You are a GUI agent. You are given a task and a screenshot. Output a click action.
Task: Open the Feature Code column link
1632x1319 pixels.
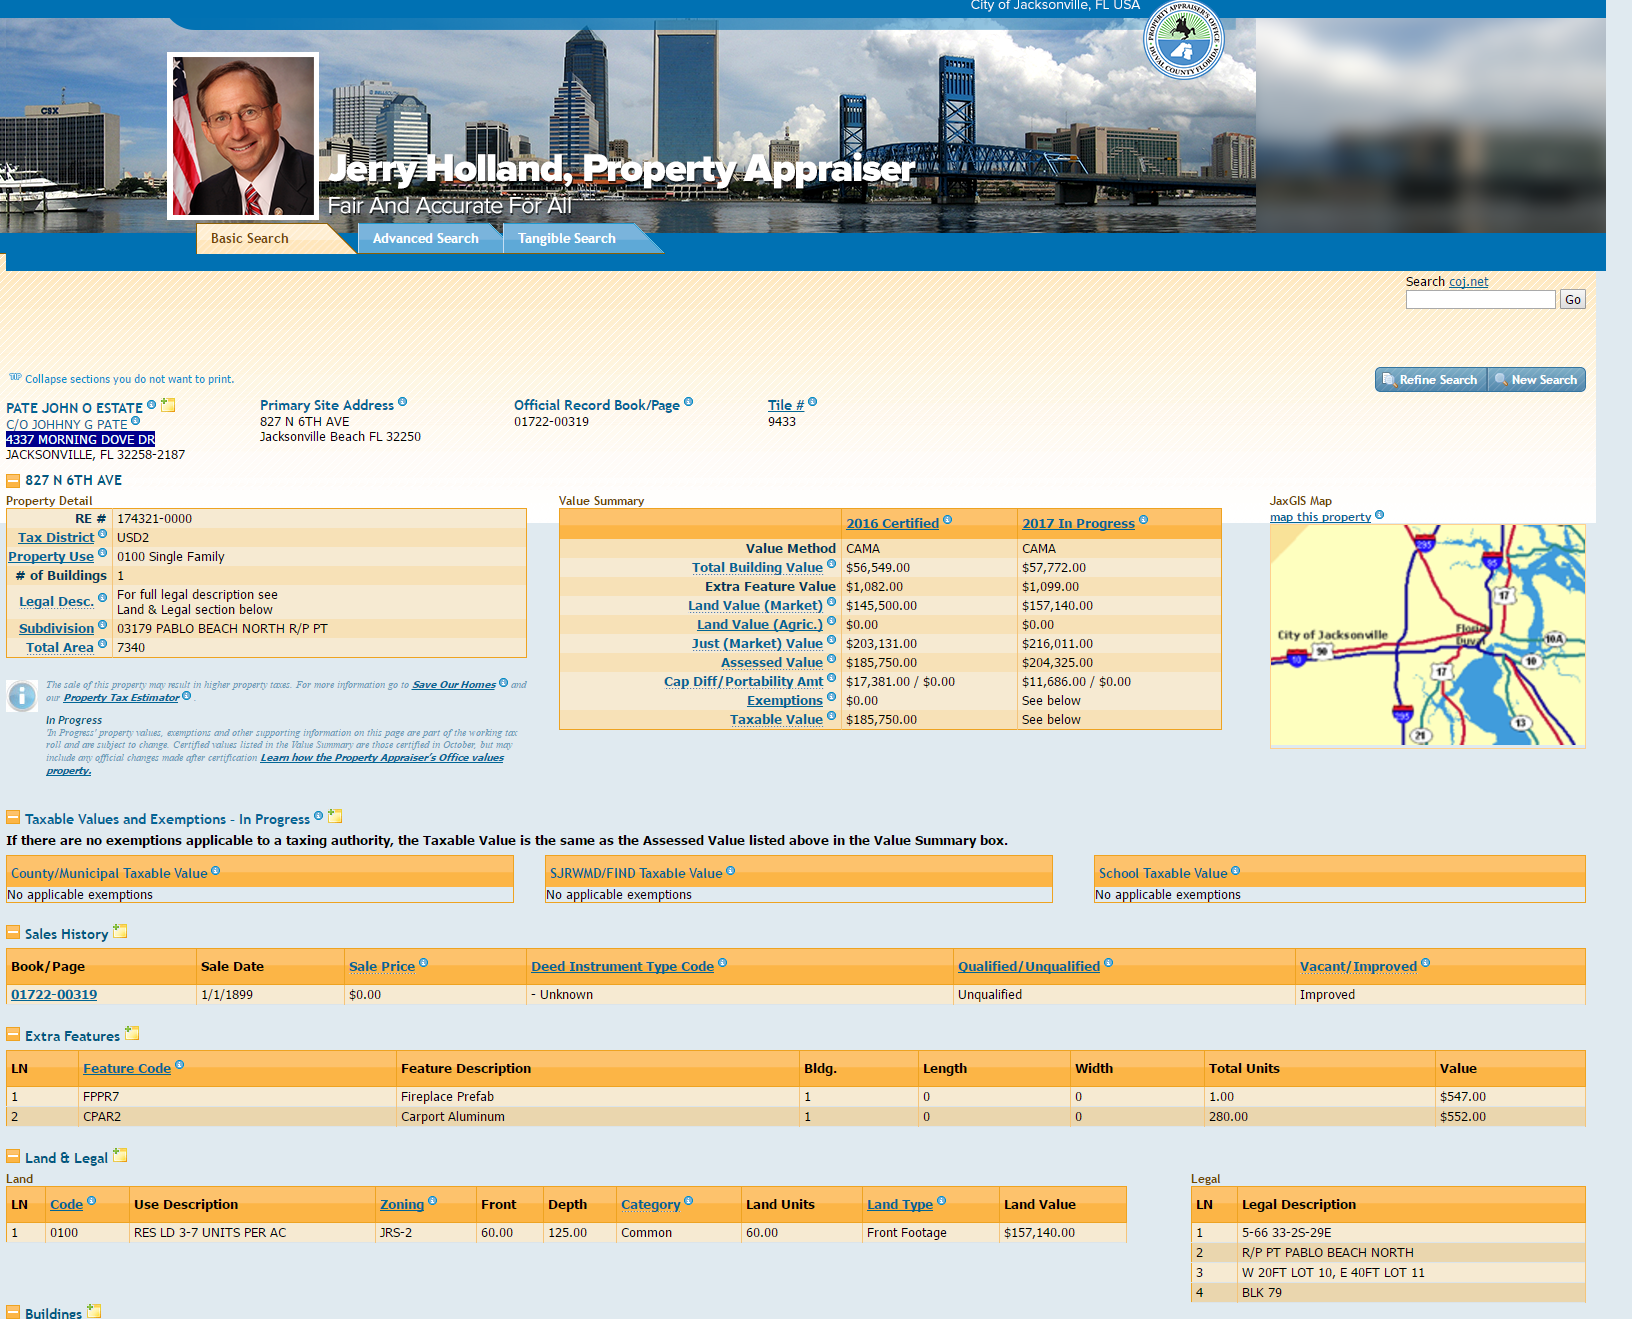pyautogui.click(x=127, y=1069)
